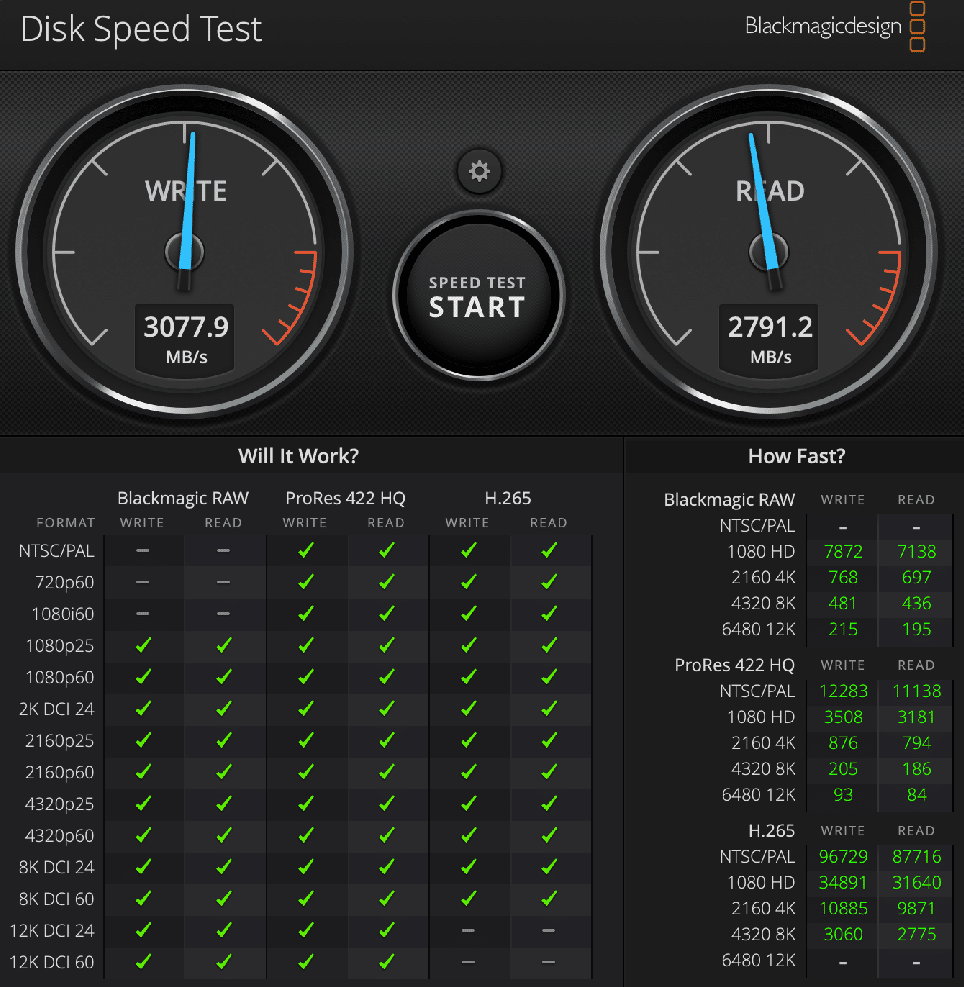Click the 2160p25 format row label

click(59, 741)
